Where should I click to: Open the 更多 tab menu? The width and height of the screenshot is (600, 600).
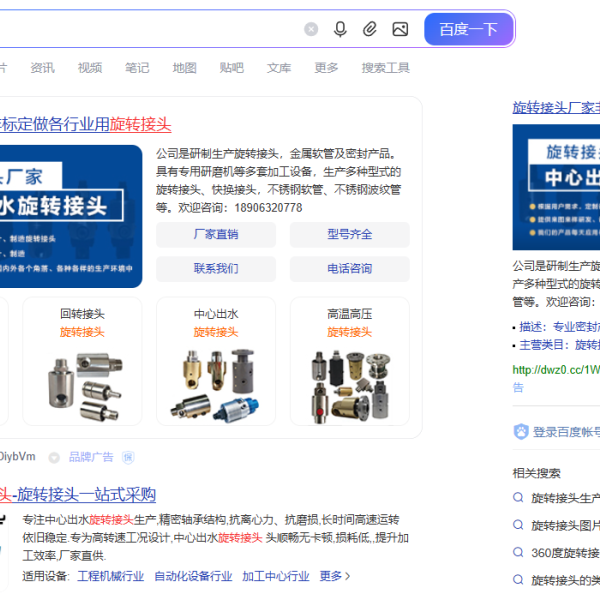pos(326,68)
